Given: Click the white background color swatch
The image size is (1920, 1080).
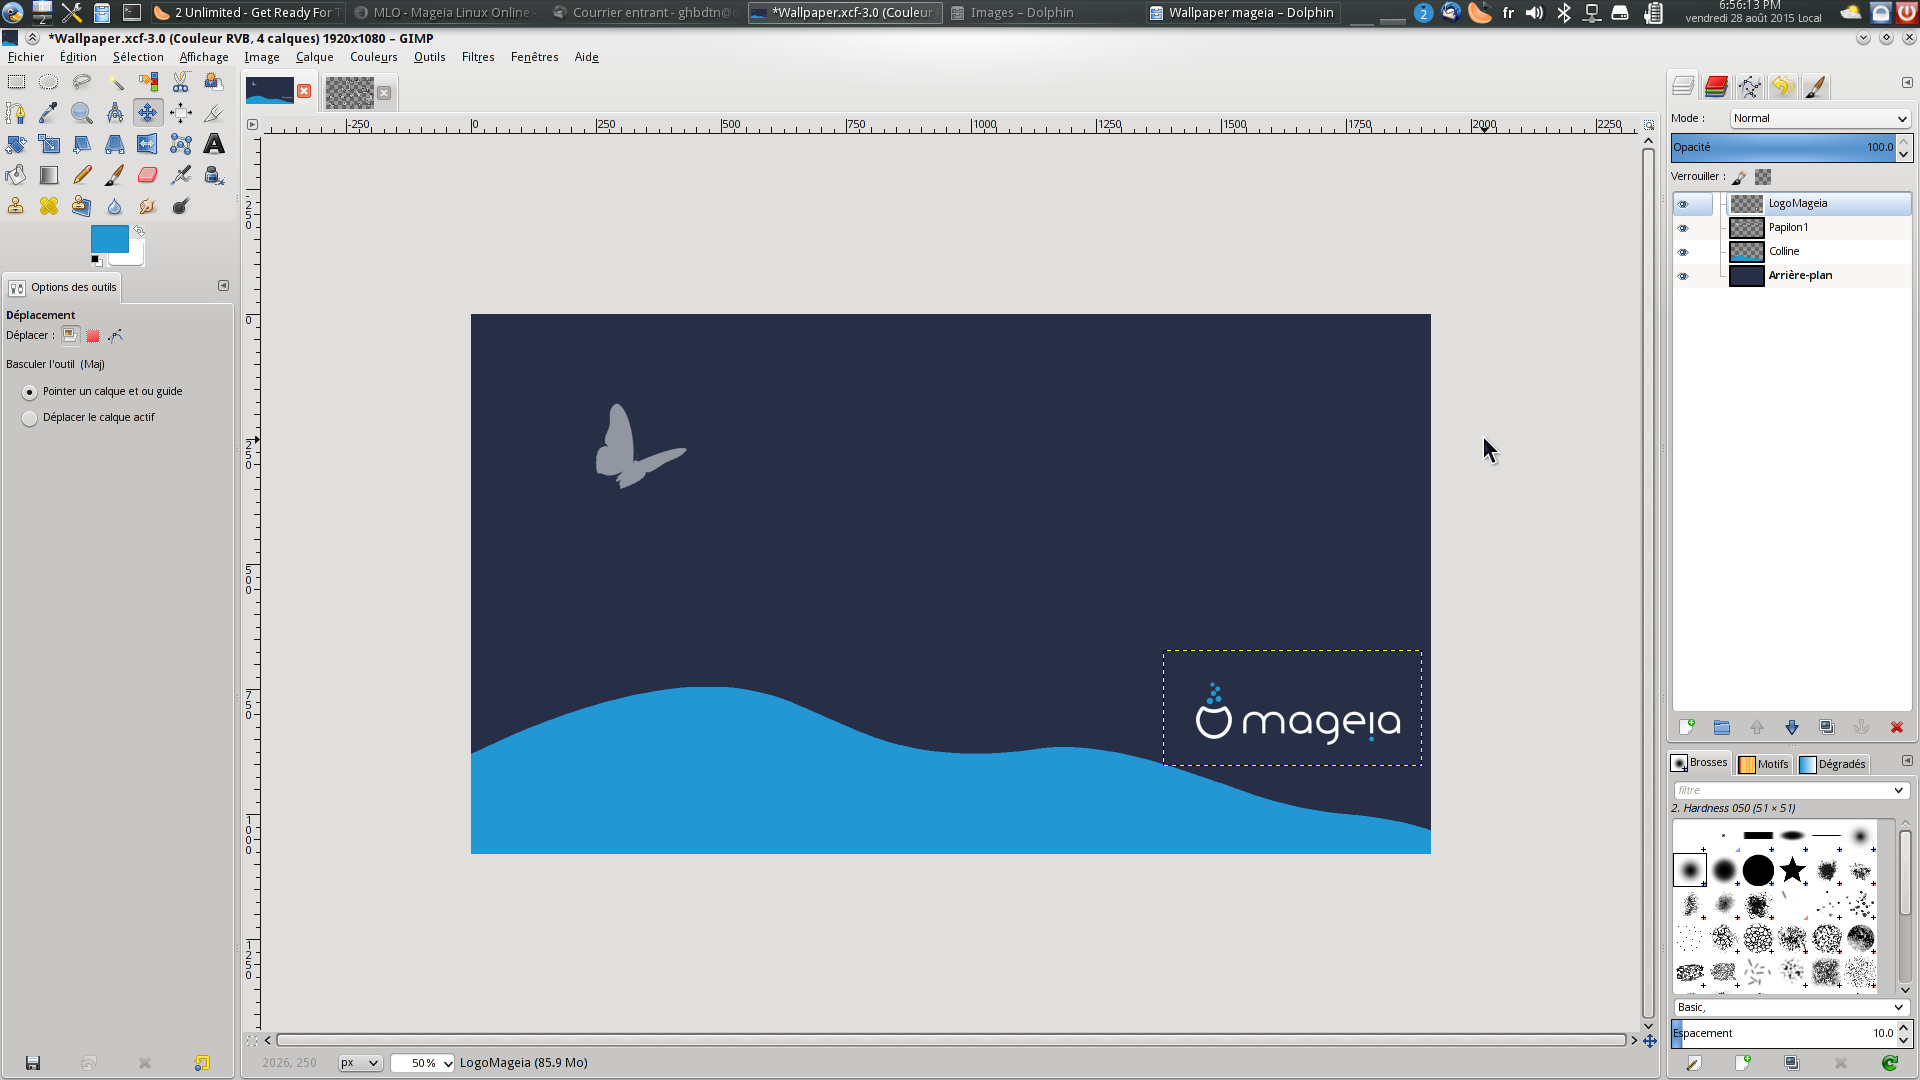Looking at the screenshot, I should pos(135,257).
